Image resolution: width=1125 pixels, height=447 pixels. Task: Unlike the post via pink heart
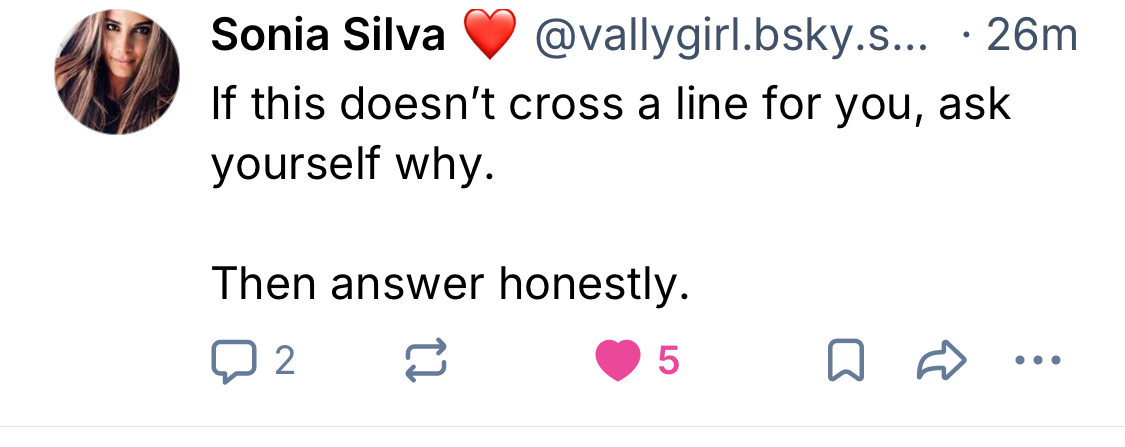617,361
